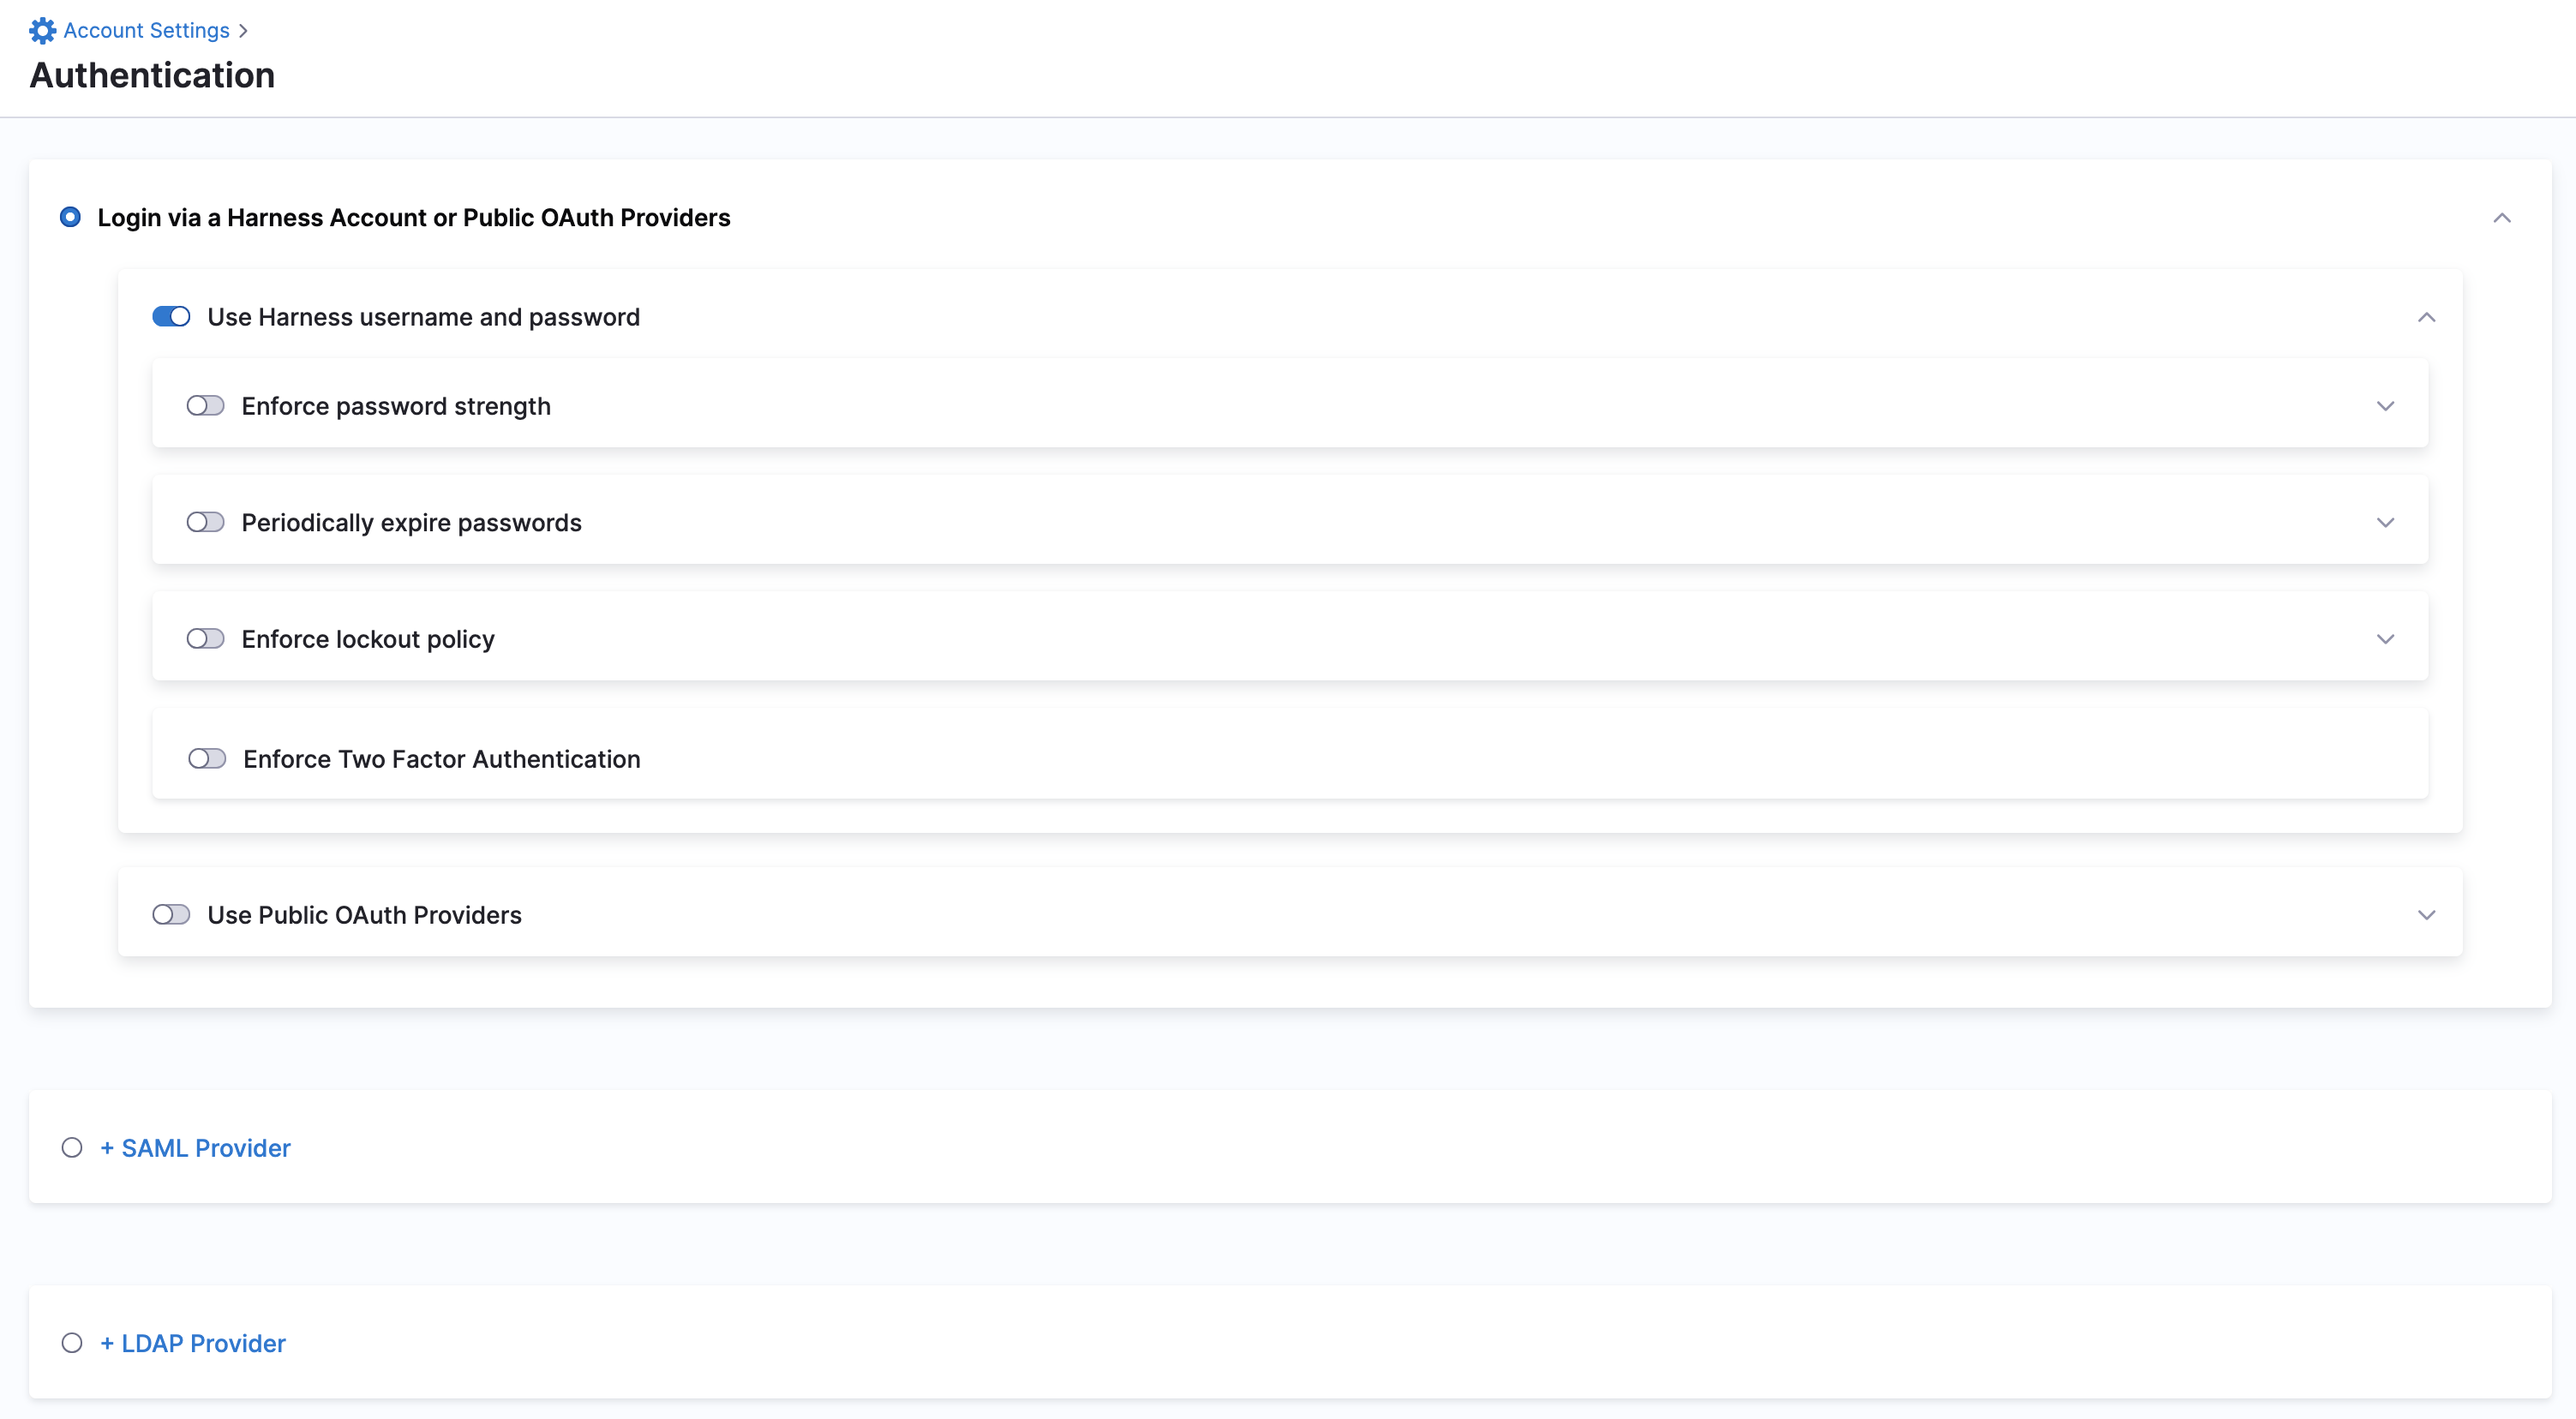Image resolution: width=2576 pixels, height=1419 pixels.
Task: Disable Harness username and password toggle
Action: click(x=171, y=317)
